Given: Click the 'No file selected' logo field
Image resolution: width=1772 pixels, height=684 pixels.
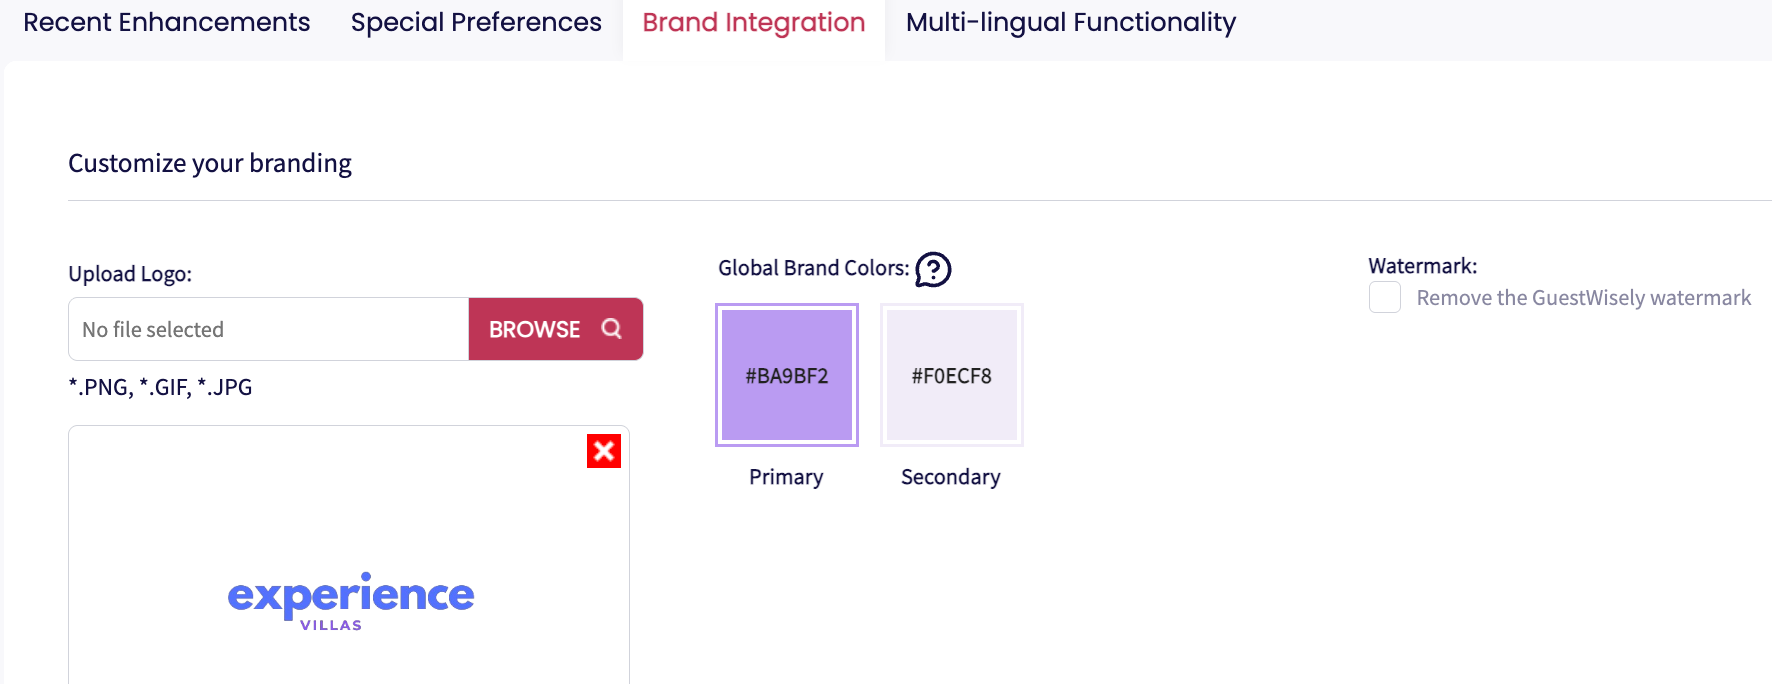Looking at the screenshot, I should [268, 329].
